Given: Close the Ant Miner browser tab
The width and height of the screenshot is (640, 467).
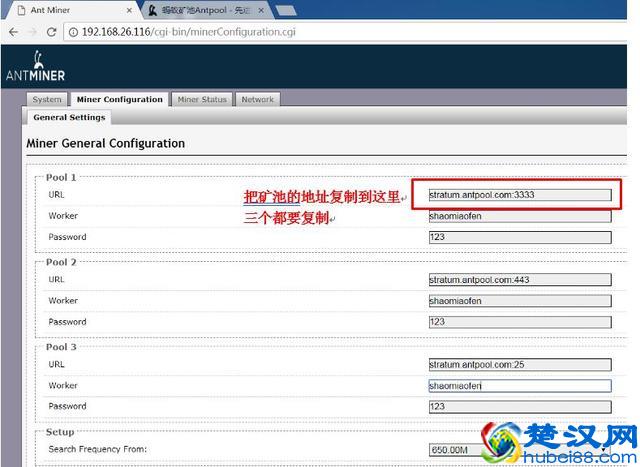Looking at the screenshot, I should [x=129, y=10].
